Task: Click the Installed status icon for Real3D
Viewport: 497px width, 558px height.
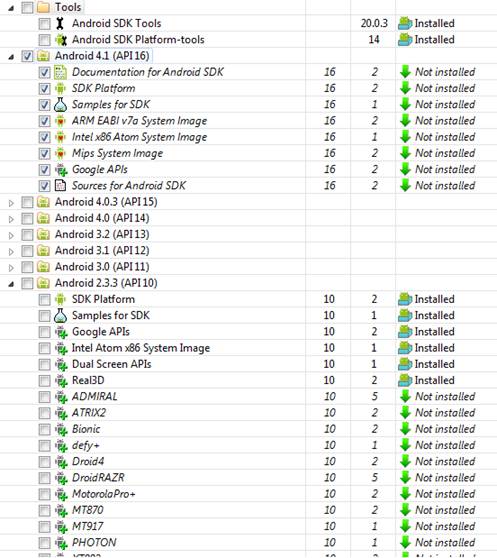Action: pos(405,380)
